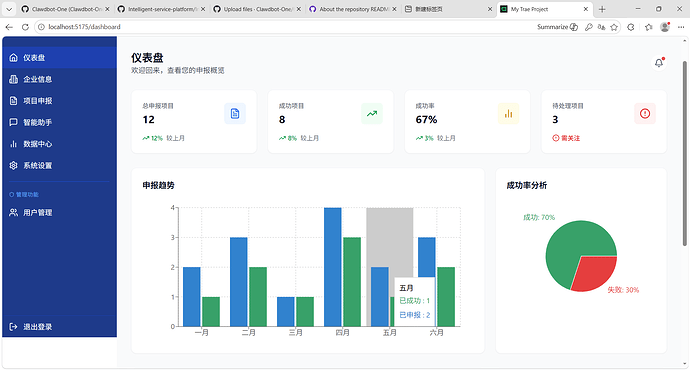Click the 五月 x-axis label
The image size is (690, 370).
(389, 333)
